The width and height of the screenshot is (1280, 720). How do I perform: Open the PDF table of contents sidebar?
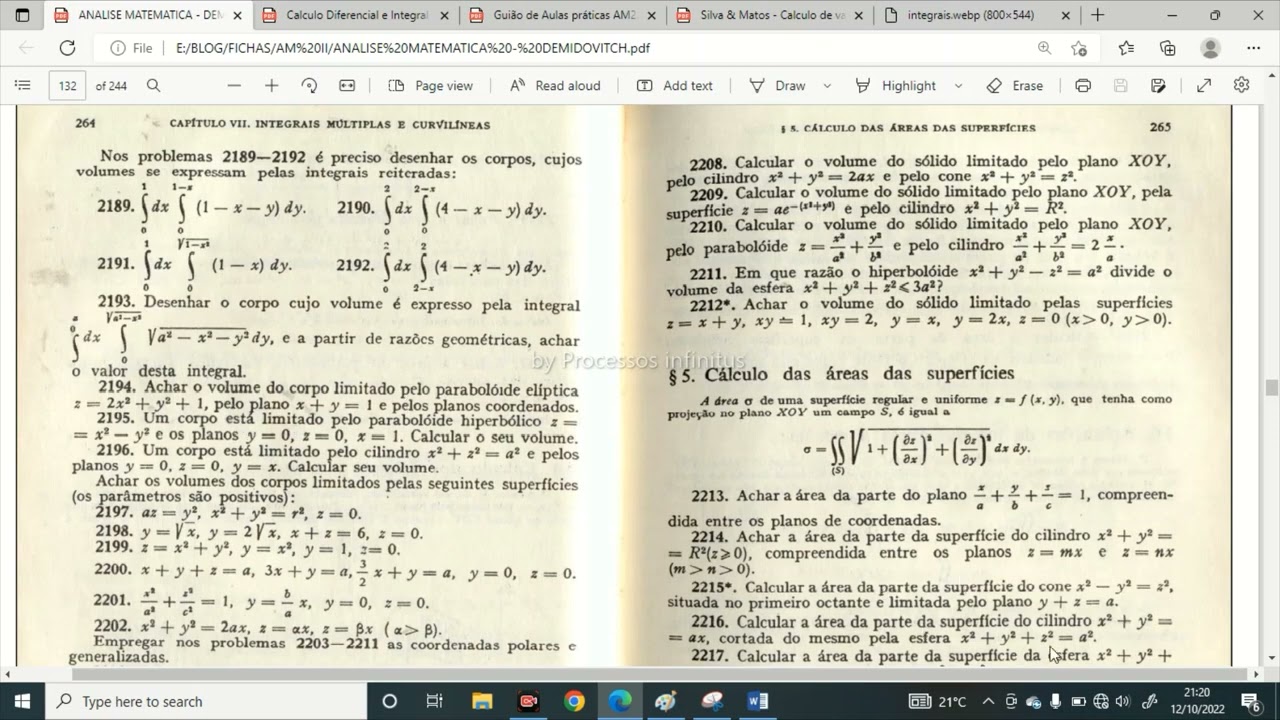[23, 86]
